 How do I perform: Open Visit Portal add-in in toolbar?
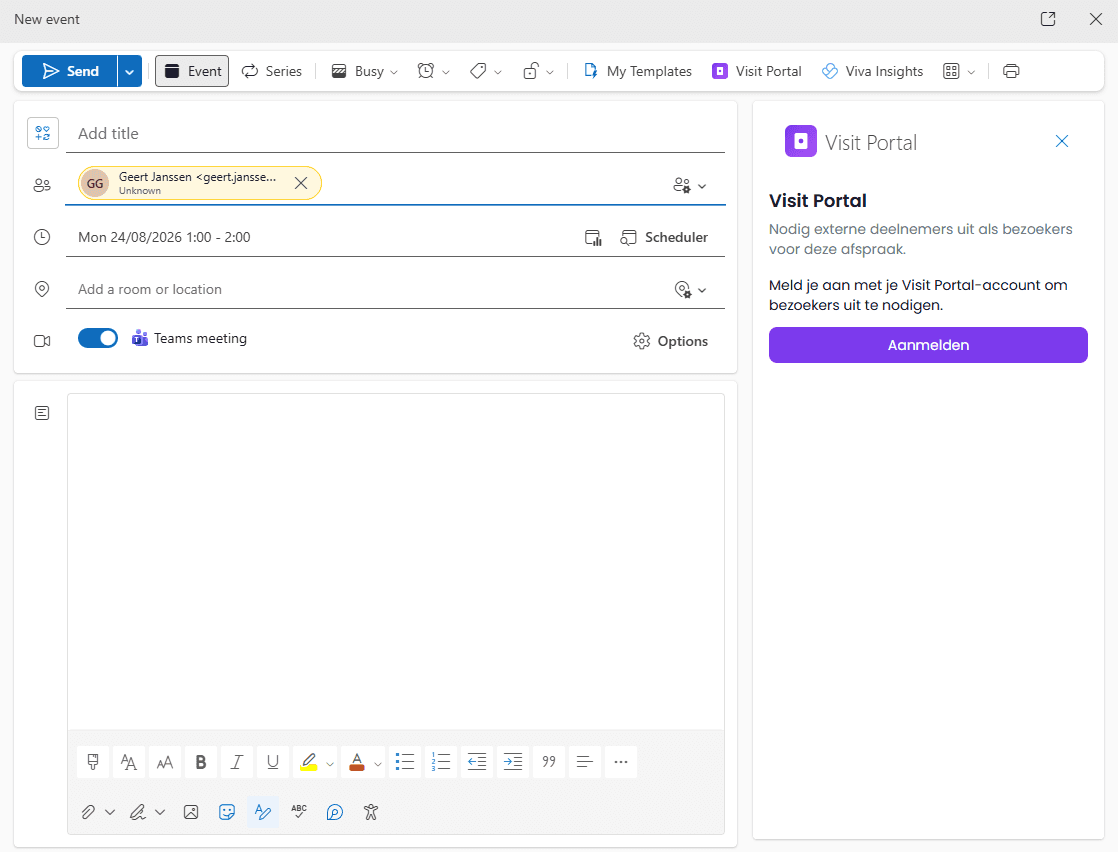(x=757, y=71)
